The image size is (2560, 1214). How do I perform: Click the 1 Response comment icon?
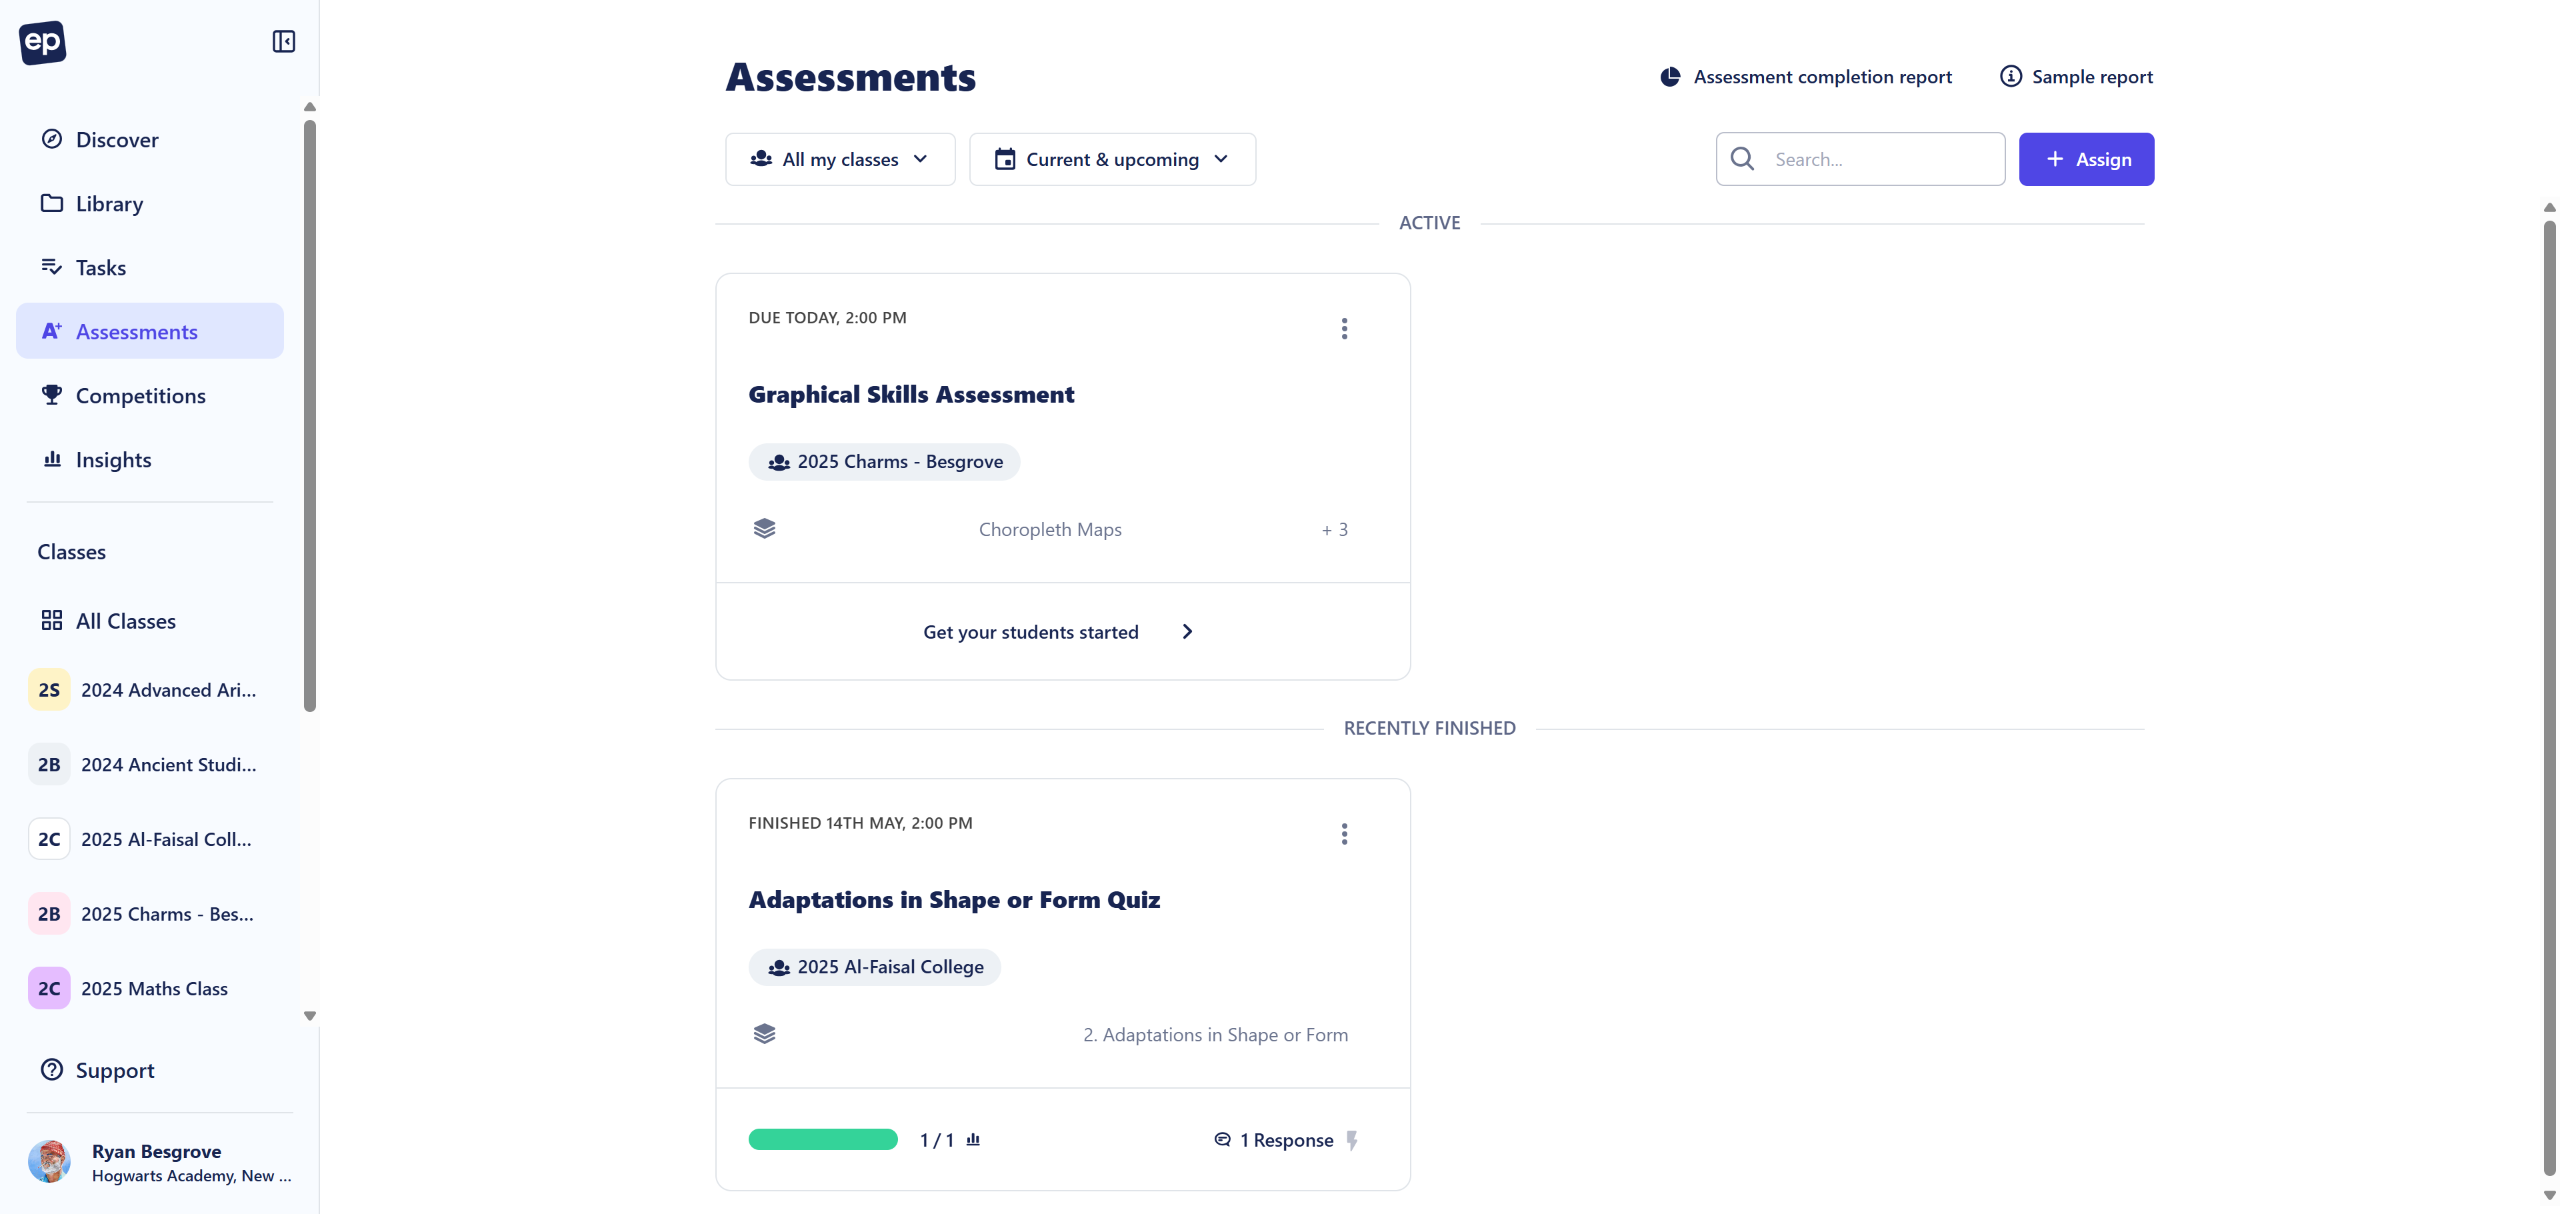click(x=1222, y=1140)
